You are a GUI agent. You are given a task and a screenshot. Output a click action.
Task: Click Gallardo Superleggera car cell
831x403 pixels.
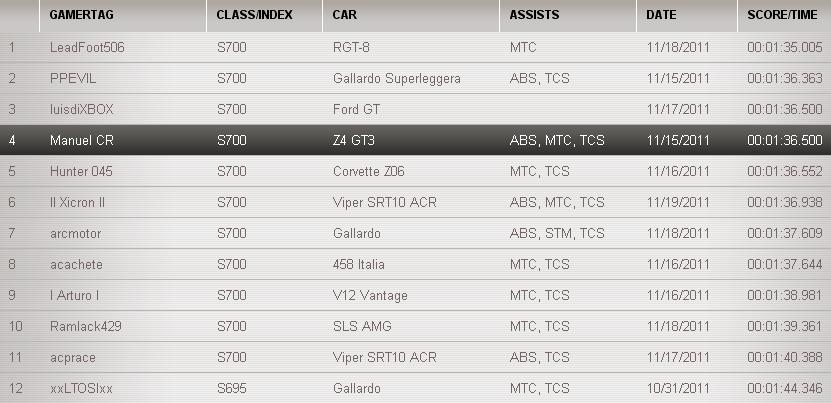pyautogui.click(x=396, y=78)
